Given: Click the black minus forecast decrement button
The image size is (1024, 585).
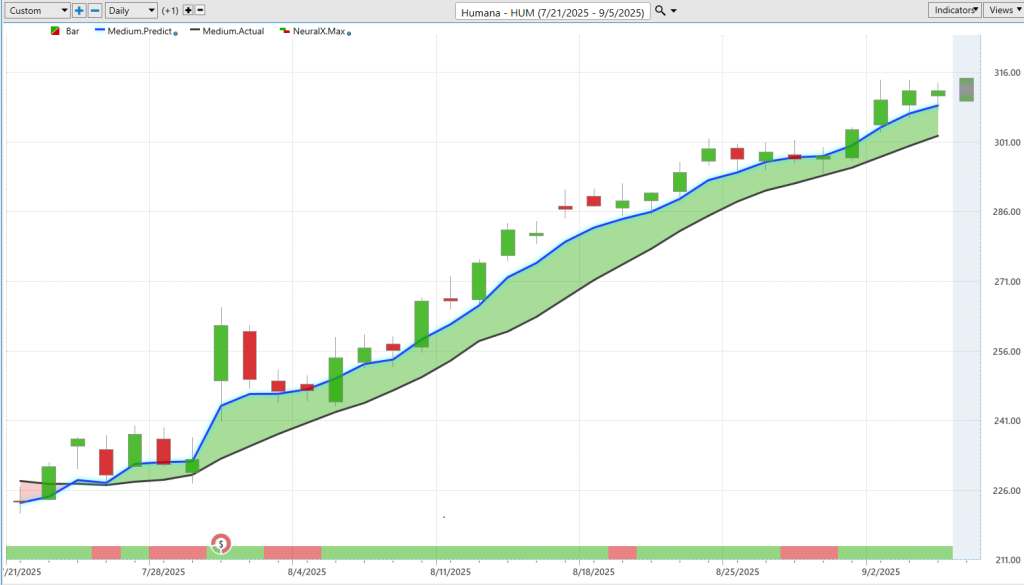Looking at the screenshot, I should [200, 10].
